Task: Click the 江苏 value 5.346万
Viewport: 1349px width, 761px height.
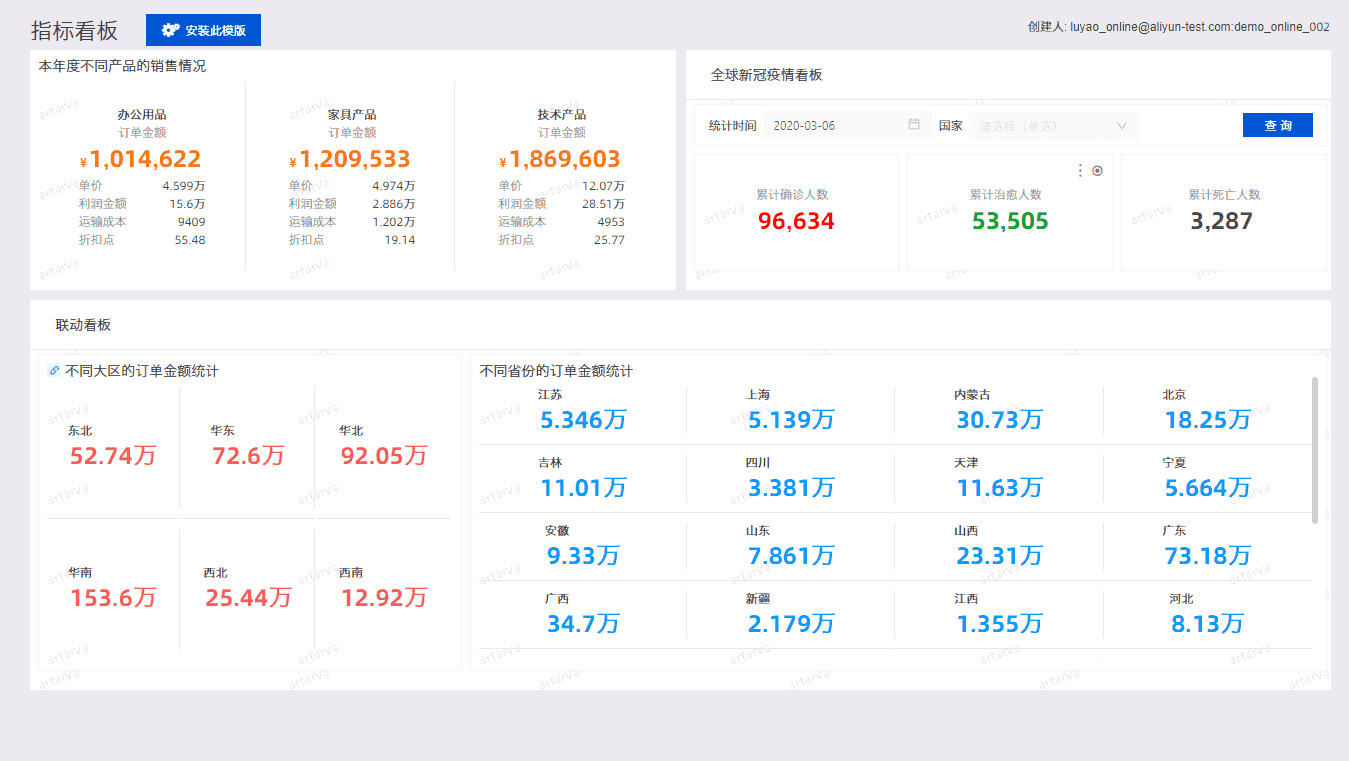Action: tap(583, 420)
